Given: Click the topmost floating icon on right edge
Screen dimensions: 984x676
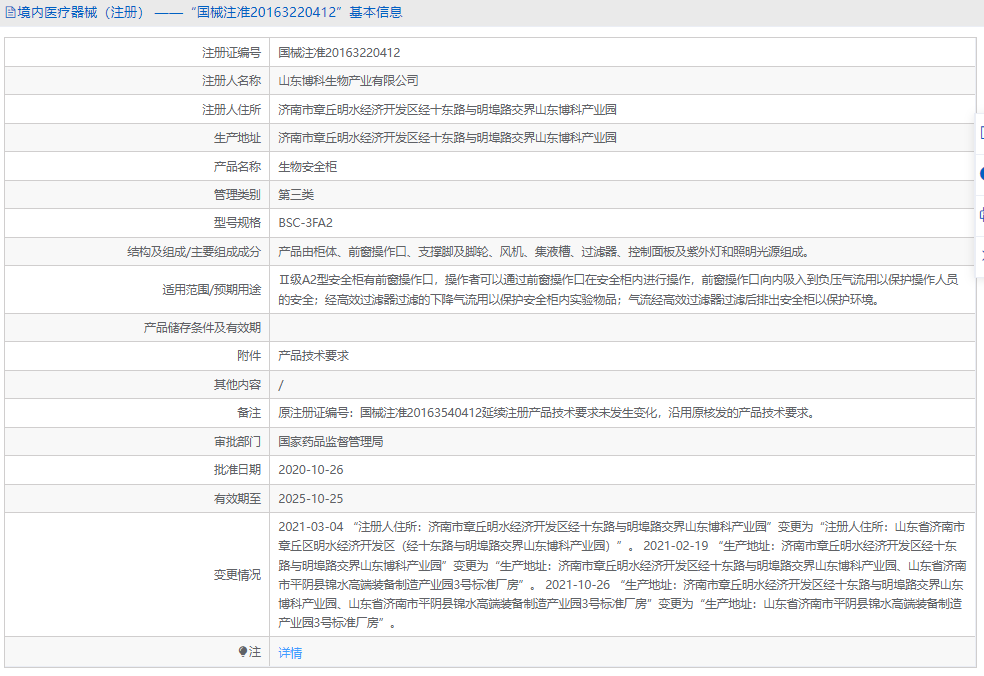Looking at the screenshot, I should [981, 133].
